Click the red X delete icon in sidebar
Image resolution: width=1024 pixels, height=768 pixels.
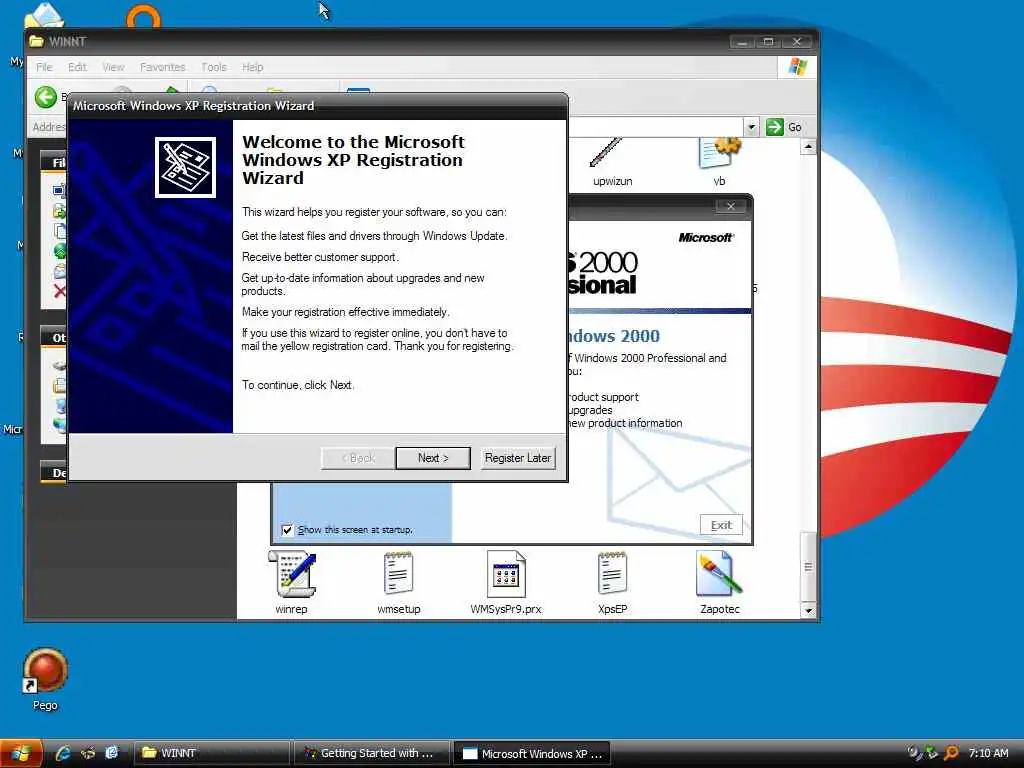59,291
